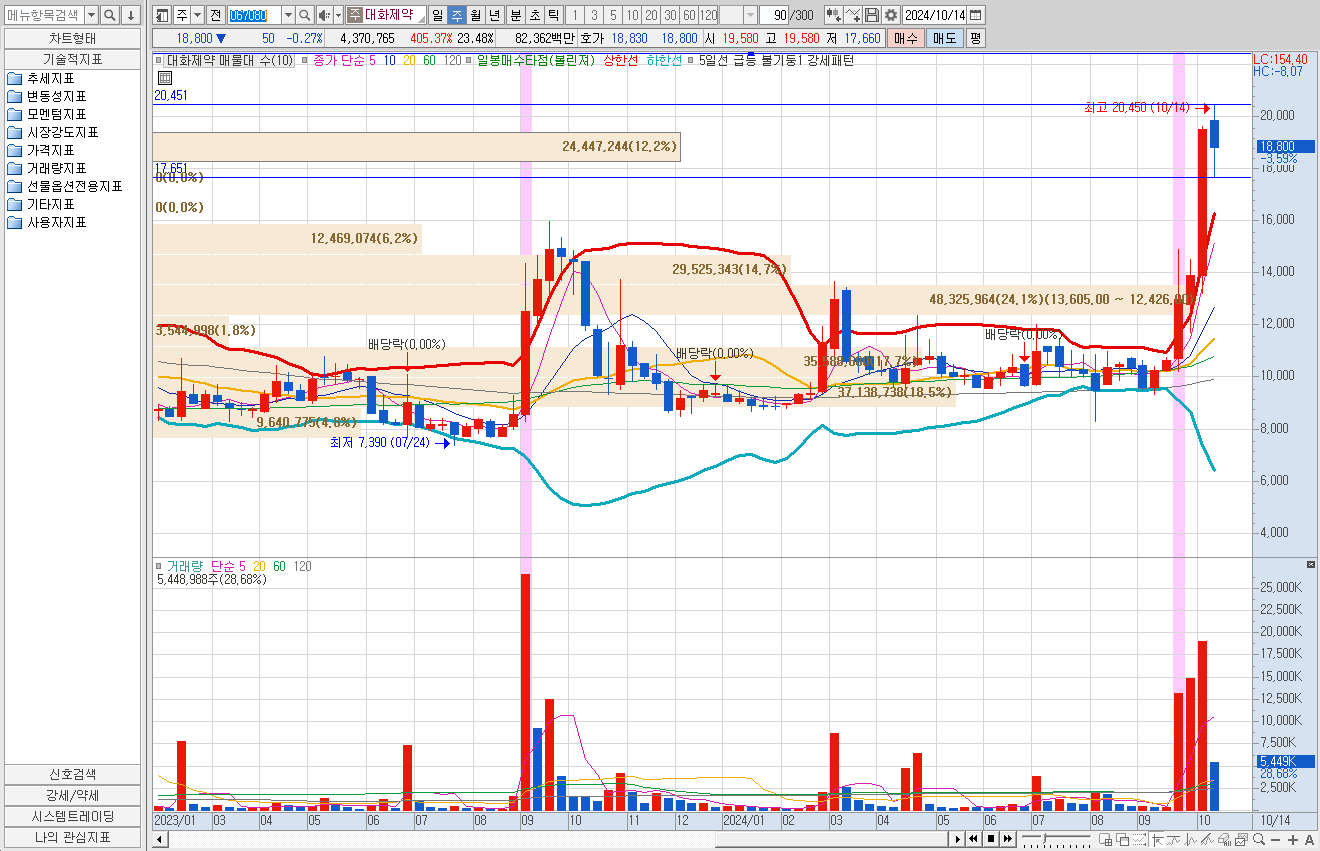This screenshot has height=851, width=1320.
Task: Click the 평 button
Action: pos(975,38)
